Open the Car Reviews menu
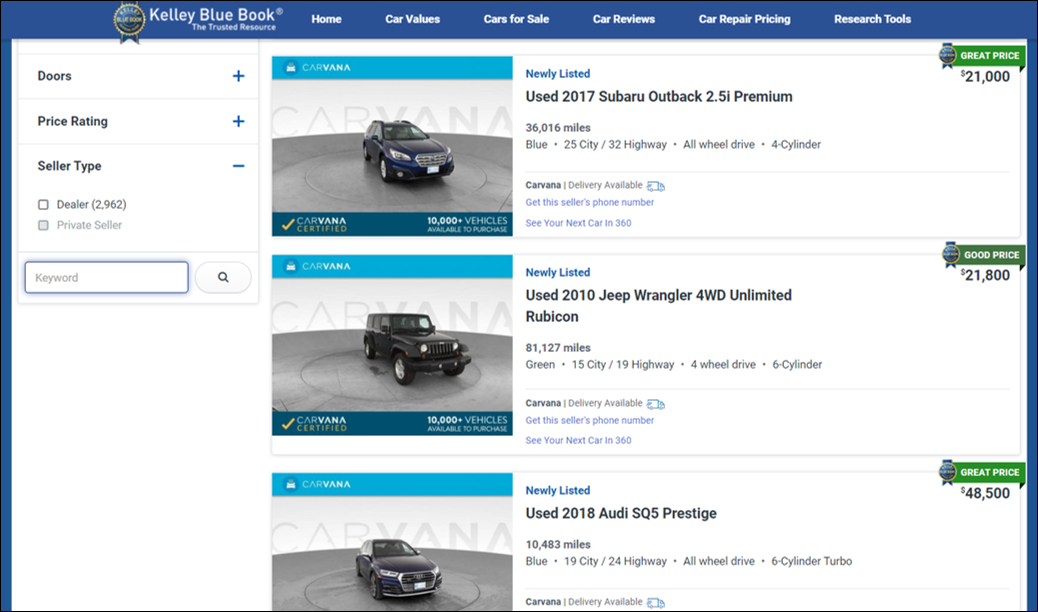This screenshot has height=612, width=1038. click(624, 19)
